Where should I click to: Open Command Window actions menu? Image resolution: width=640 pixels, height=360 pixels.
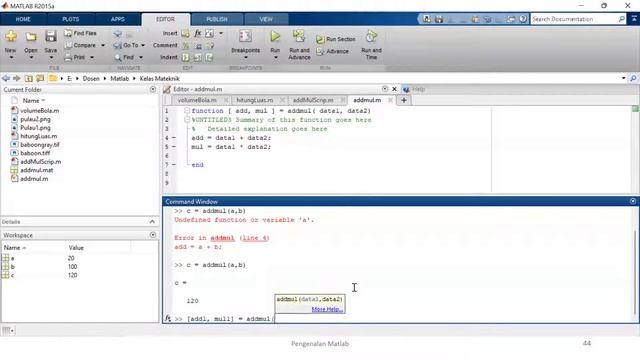(x=633, y=201)
